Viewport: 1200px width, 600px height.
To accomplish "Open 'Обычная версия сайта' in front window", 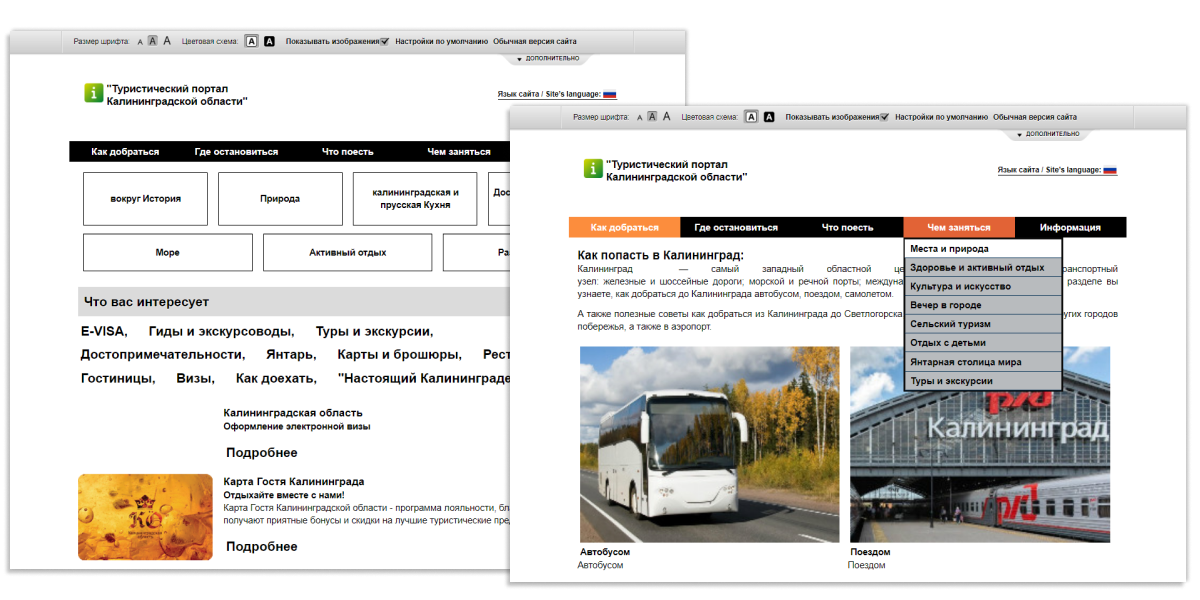I will [1035, 117].
